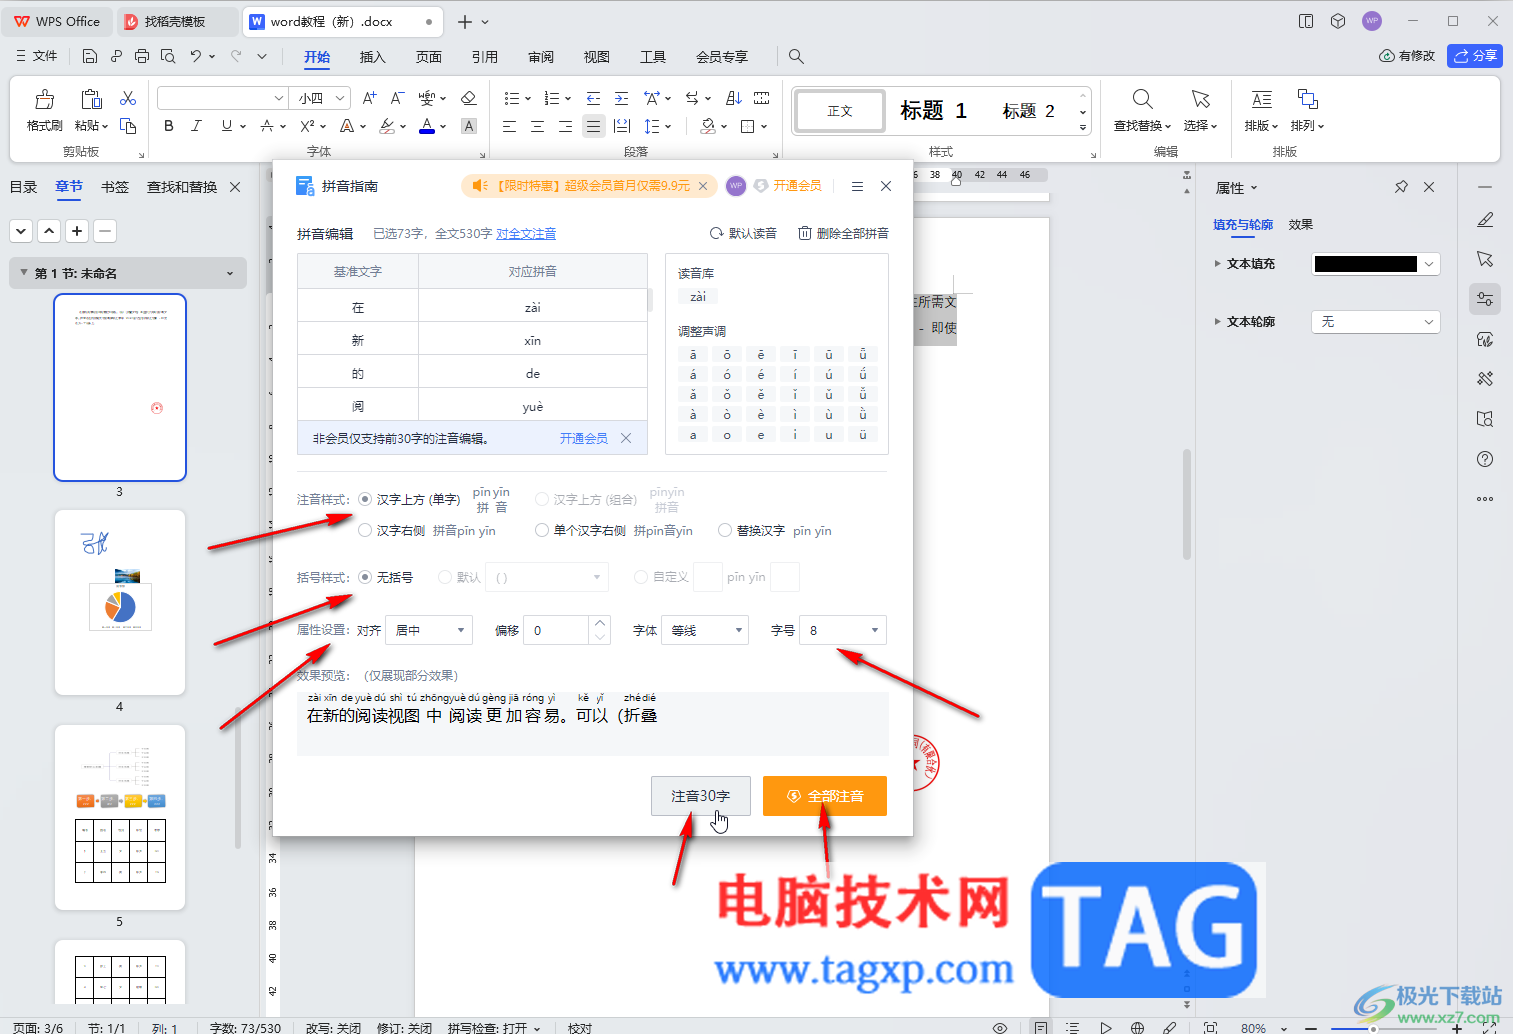1513x1034 pixels.
Task: Open the 属性 panel dropdown
Action: click(x=1236, y=188)
